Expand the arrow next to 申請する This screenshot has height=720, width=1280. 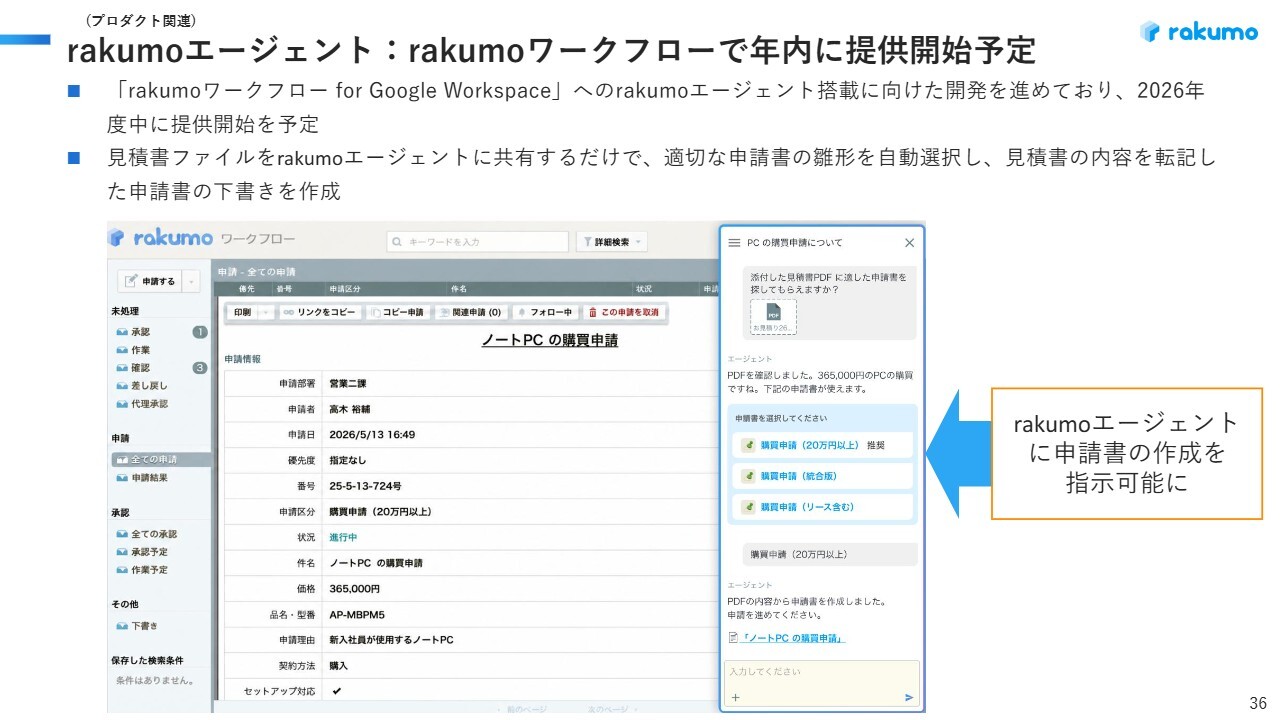point(191,281)
